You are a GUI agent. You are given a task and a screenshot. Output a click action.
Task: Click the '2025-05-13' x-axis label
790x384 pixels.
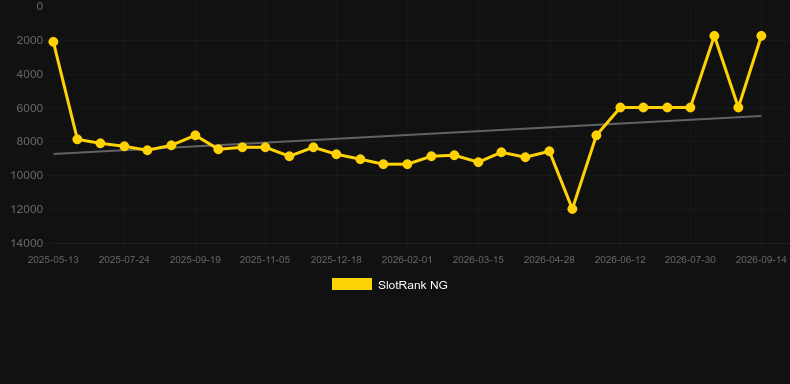click(x=53, y=260)
